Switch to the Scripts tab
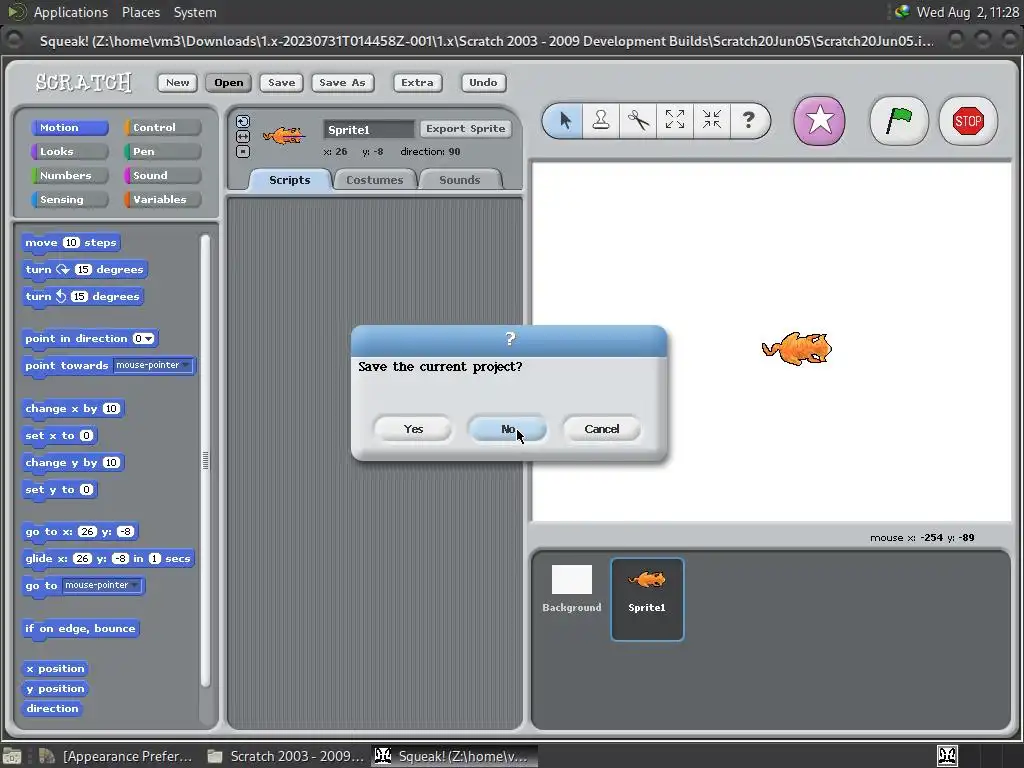This screenshot has height=768, width=1024. tap(290, 180)
